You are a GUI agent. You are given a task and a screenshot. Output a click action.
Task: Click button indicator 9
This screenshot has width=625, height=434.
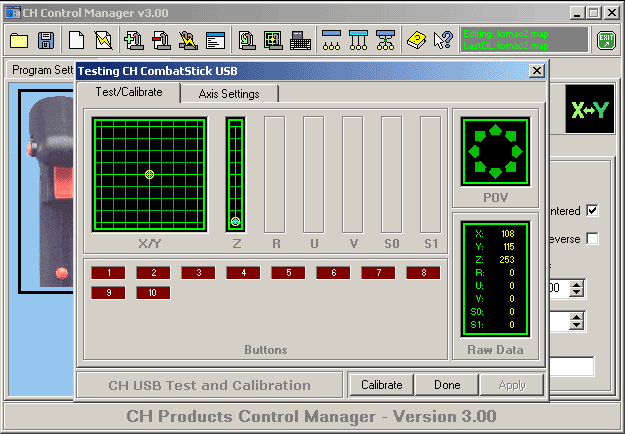108,293
